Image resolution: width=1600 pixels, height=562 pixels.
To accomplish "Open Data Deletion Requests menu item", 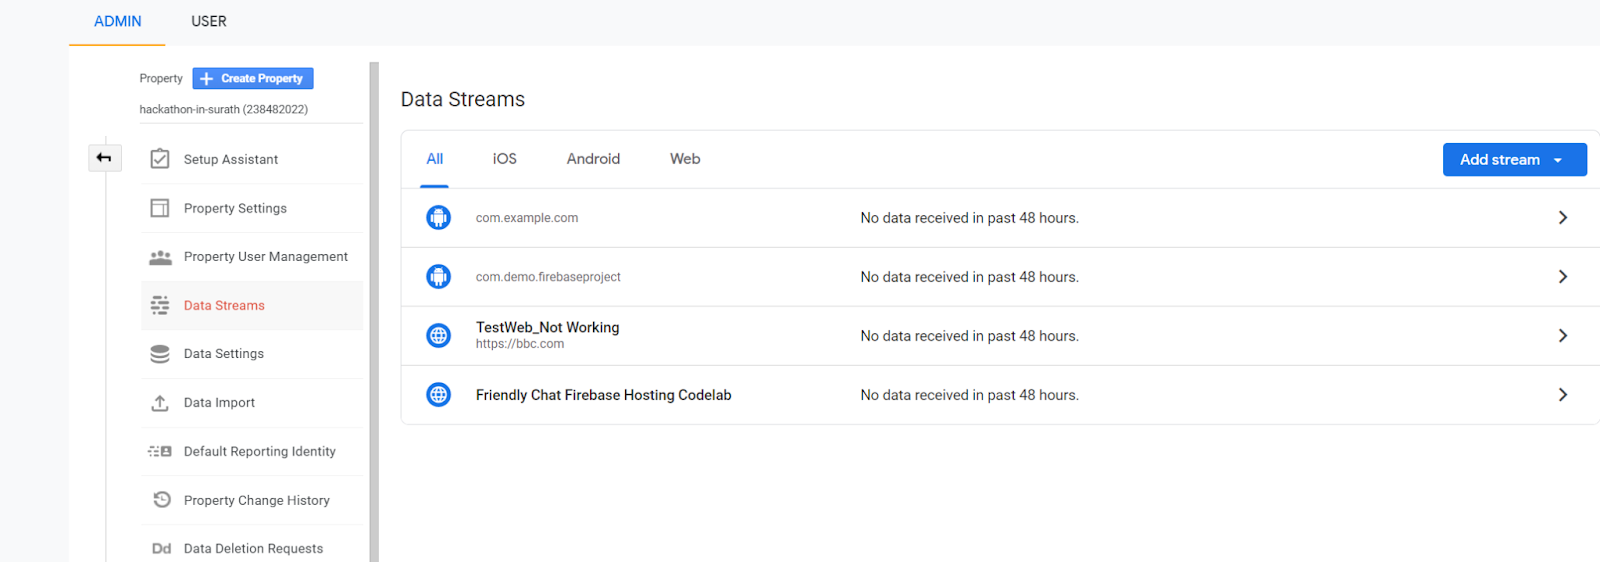I will tap(253, 548).
